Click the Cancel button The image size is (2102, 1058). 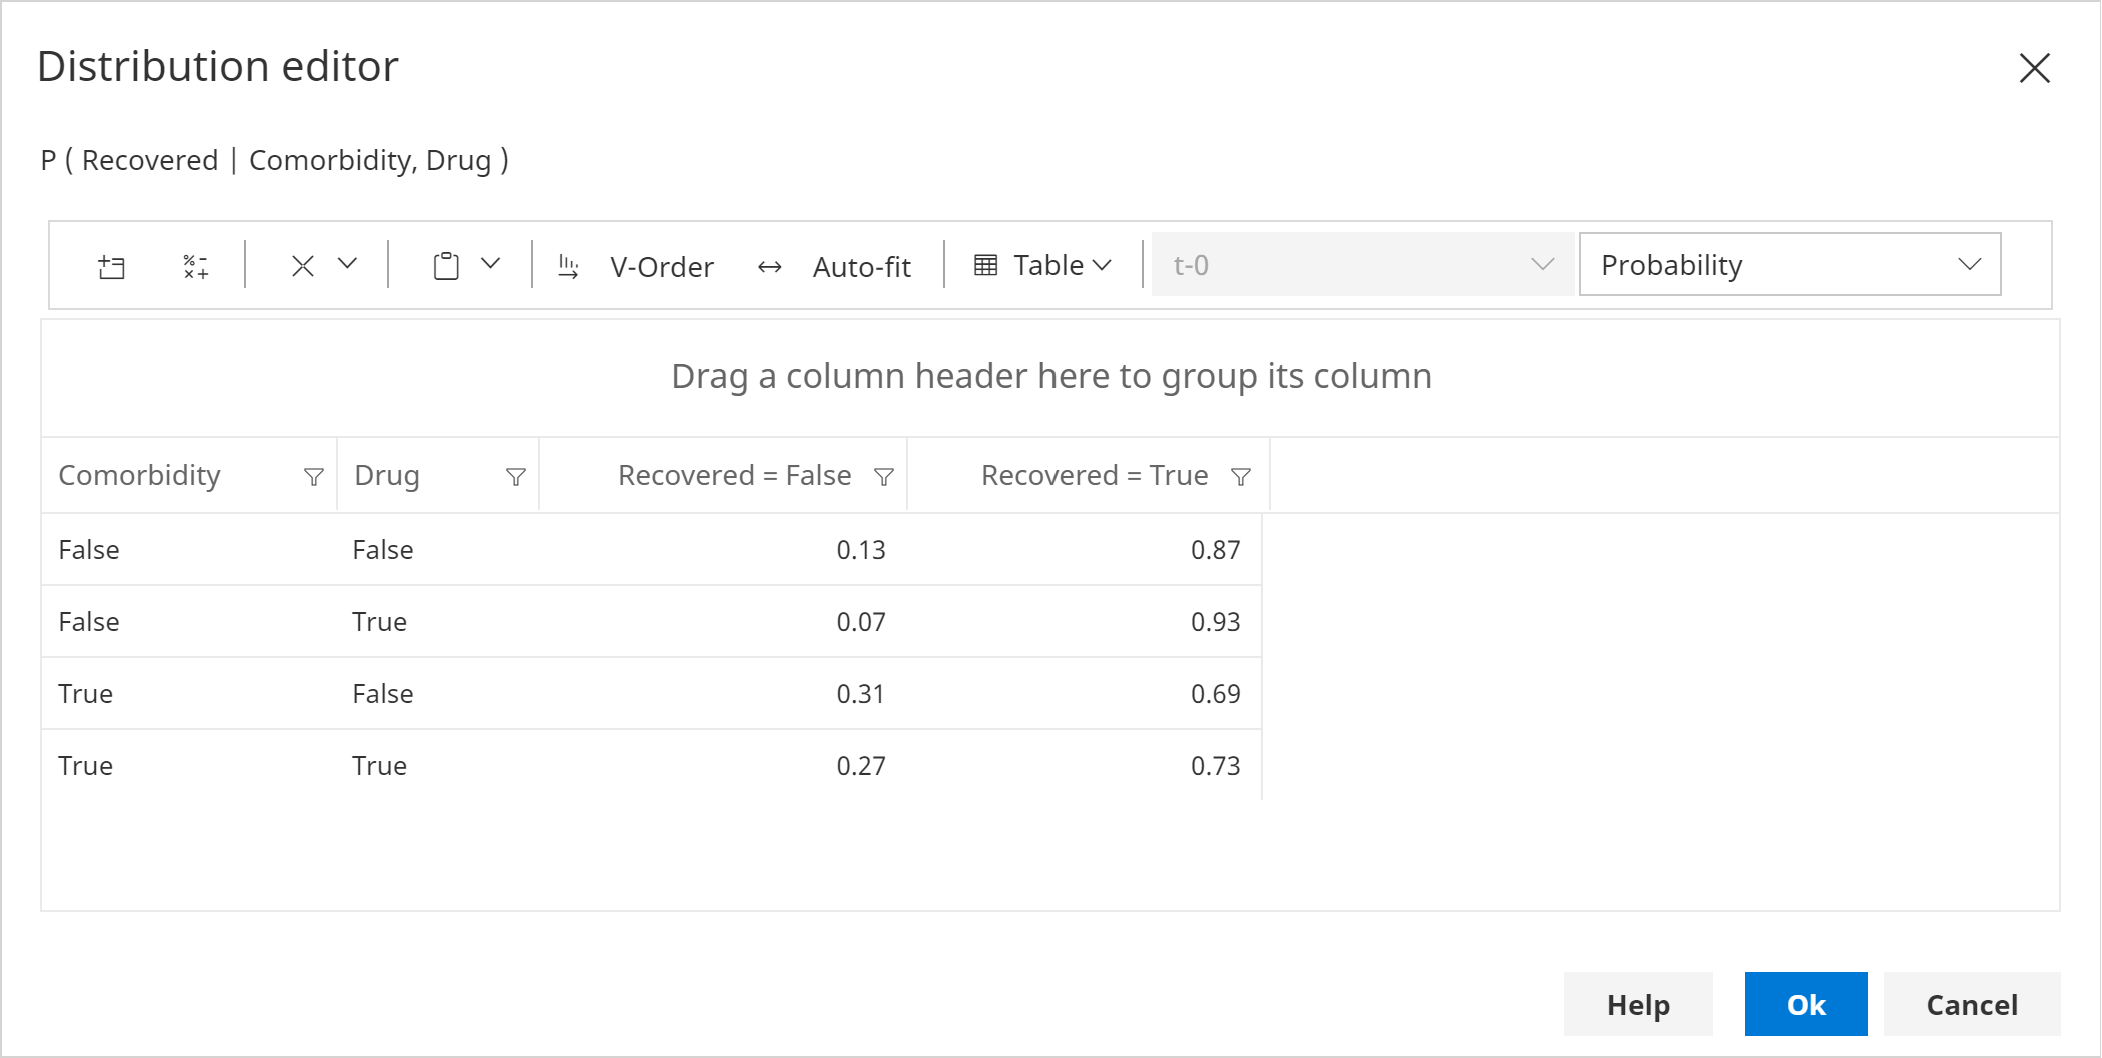(x=1971, y=1004)
